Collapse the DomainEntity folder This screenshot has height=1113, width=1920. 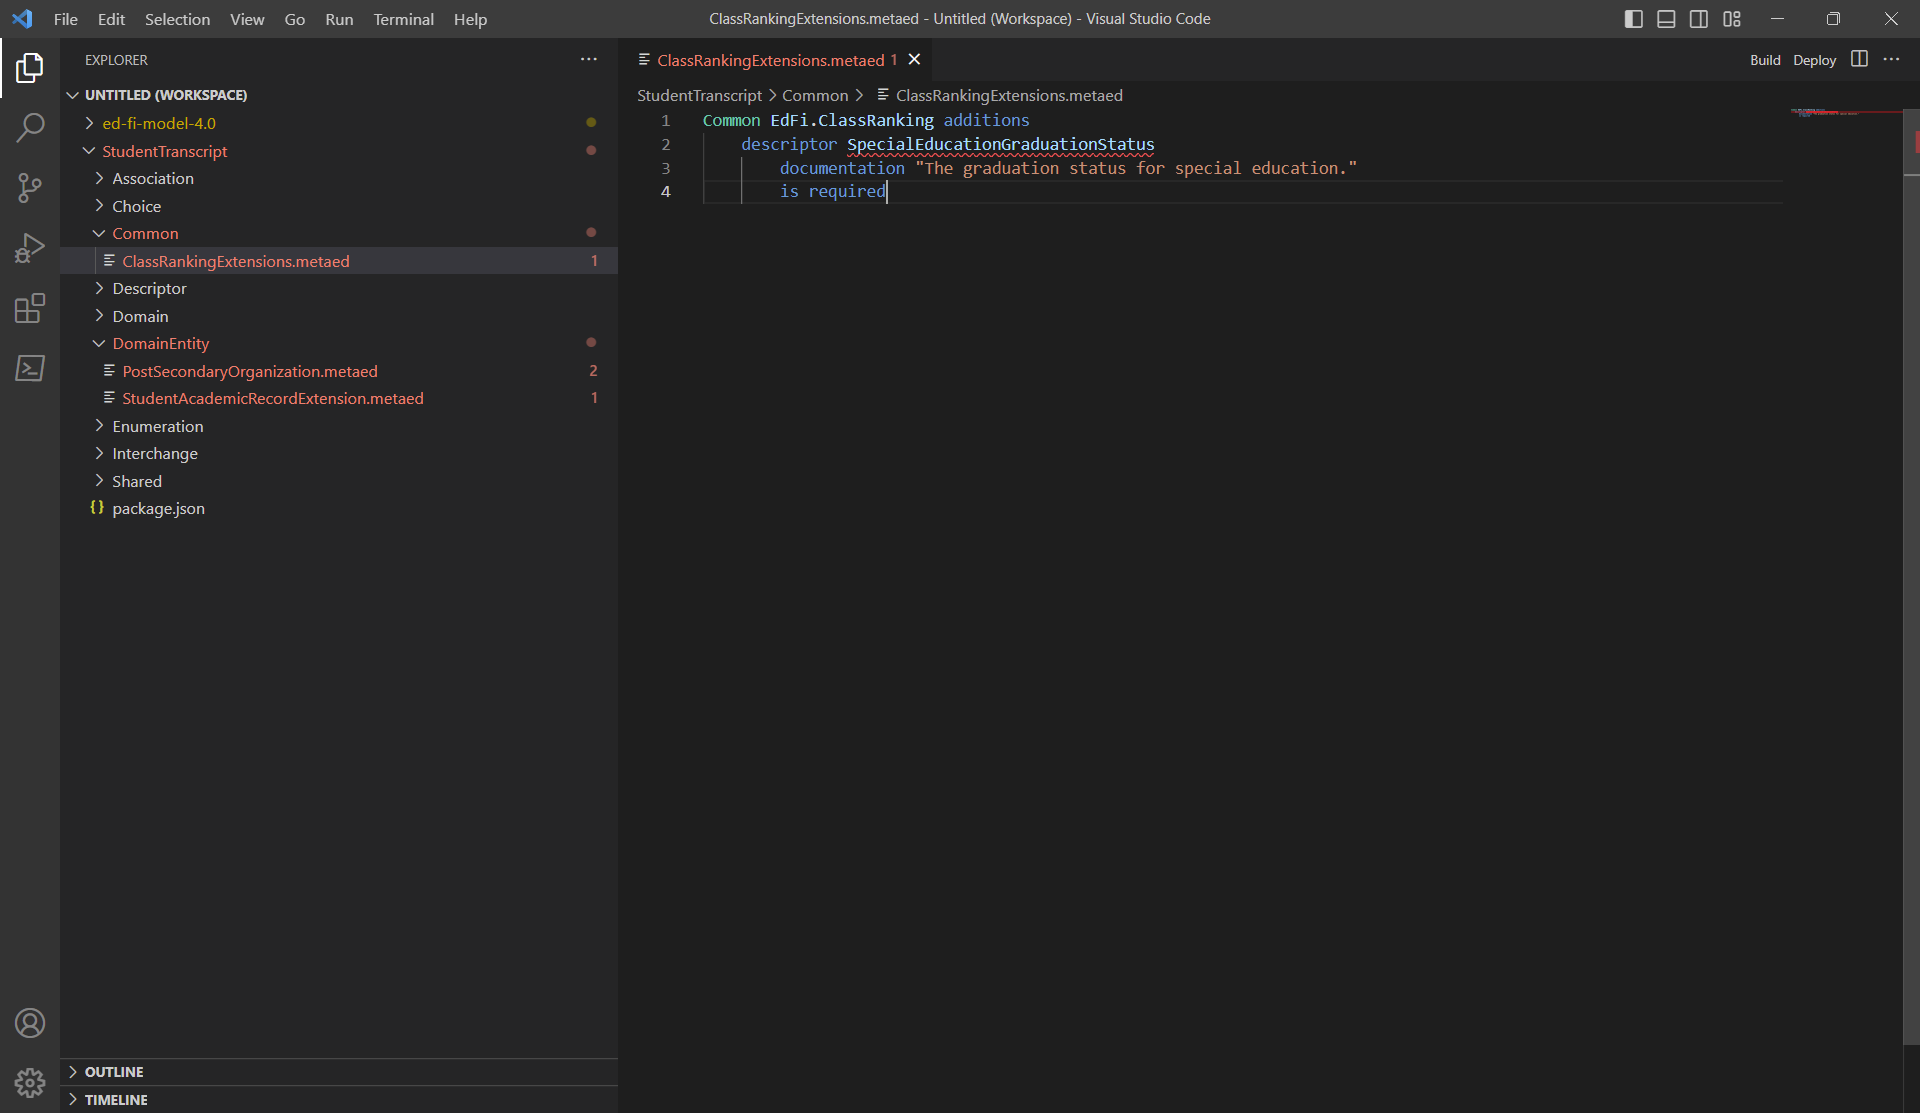click(x=99, y=343)
